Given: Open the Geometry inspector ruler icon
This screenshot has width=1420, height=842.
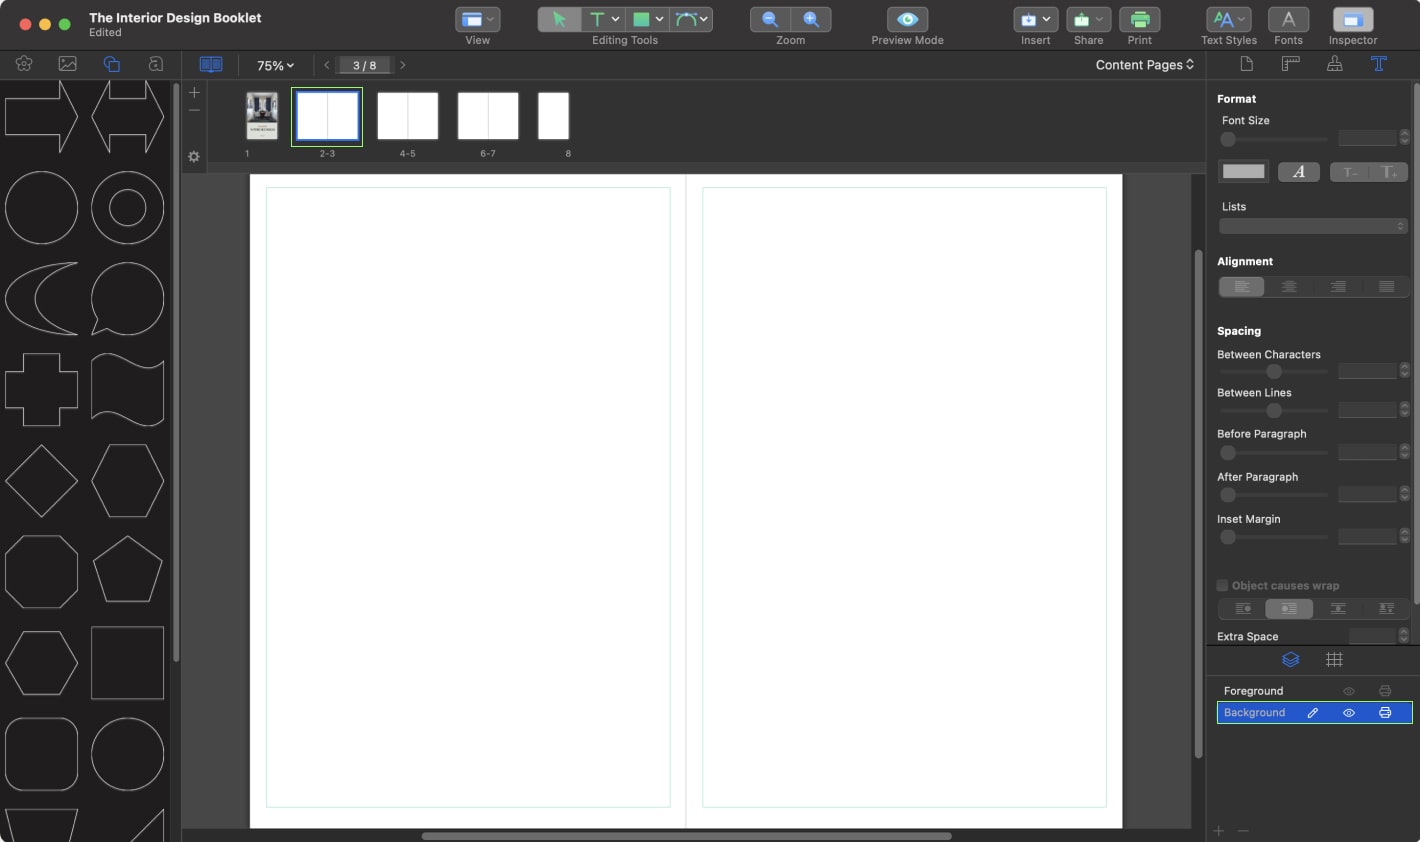Looking at the screenshot, I should (x=1290, y=64).
